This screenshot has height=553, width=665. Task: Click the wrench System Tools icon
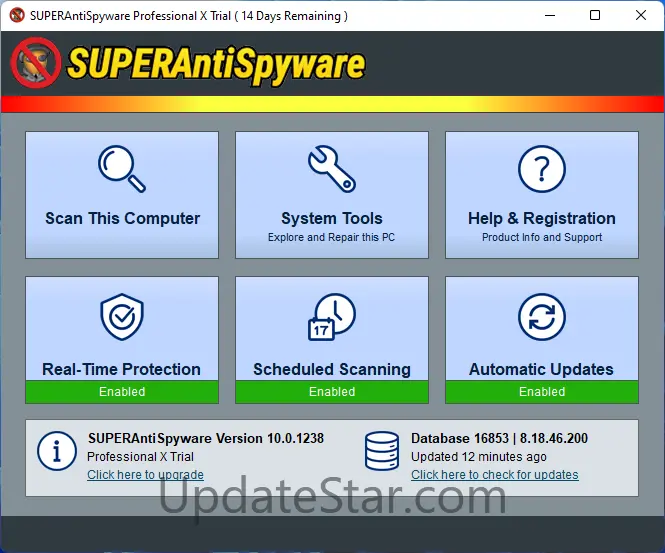pyautogui.click(x=332, y=169)
